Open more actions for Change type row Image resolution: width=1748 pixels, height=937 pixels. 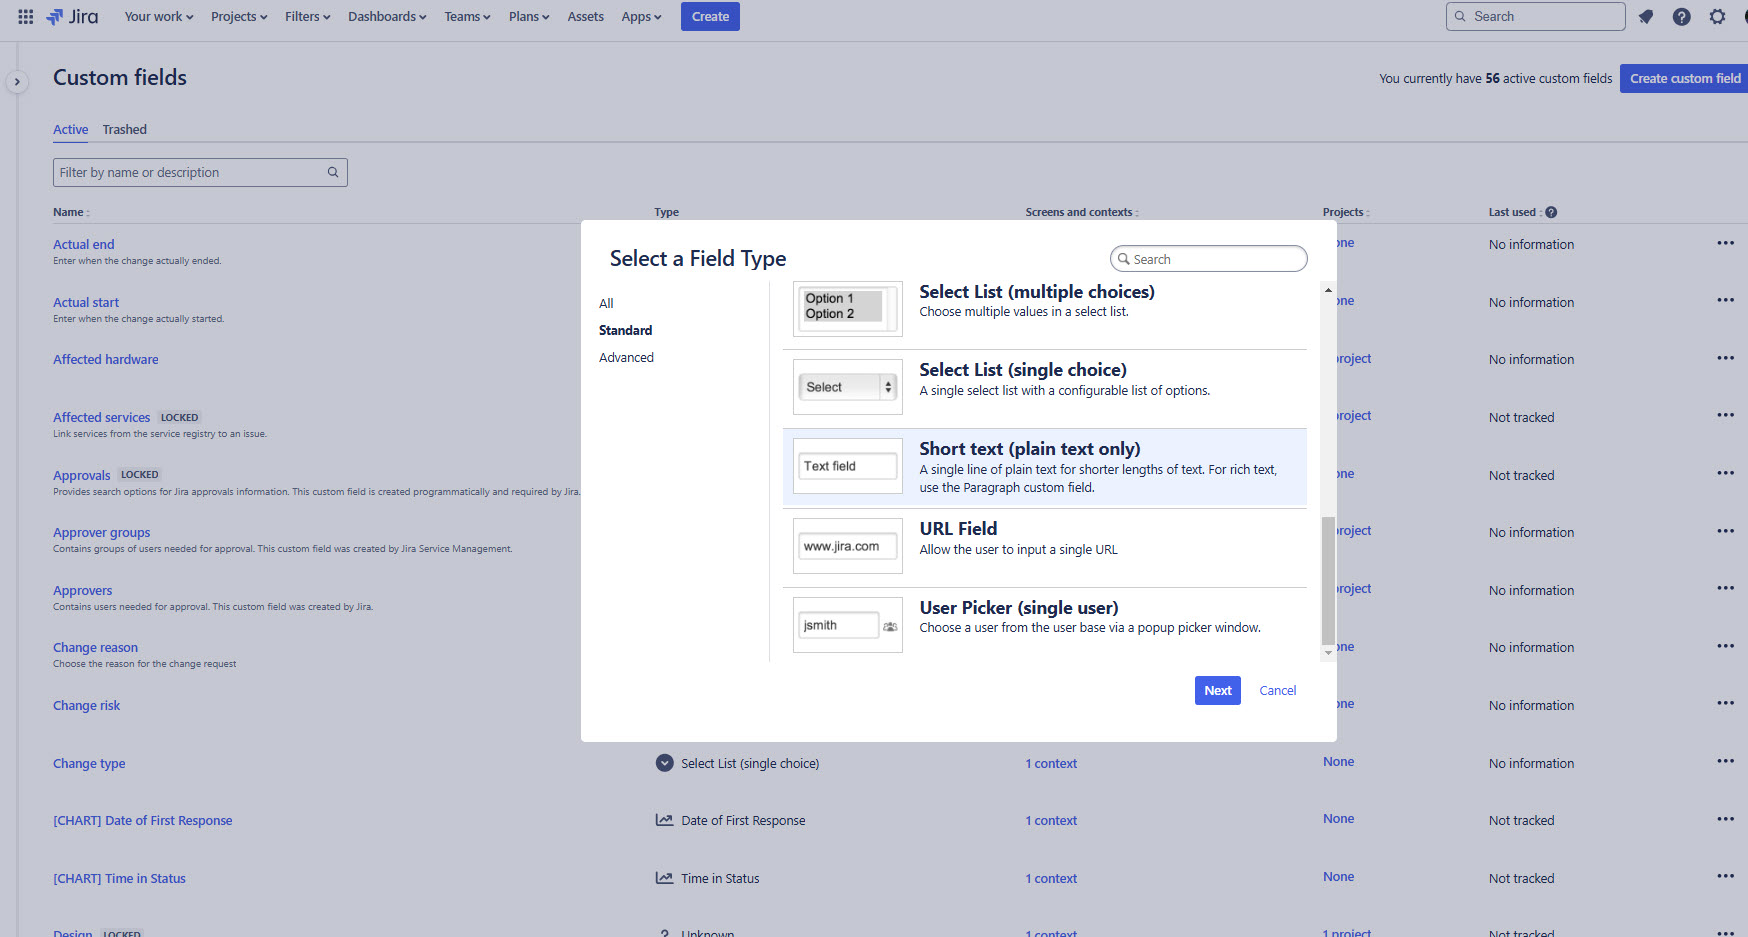(x=1726, y=761)
